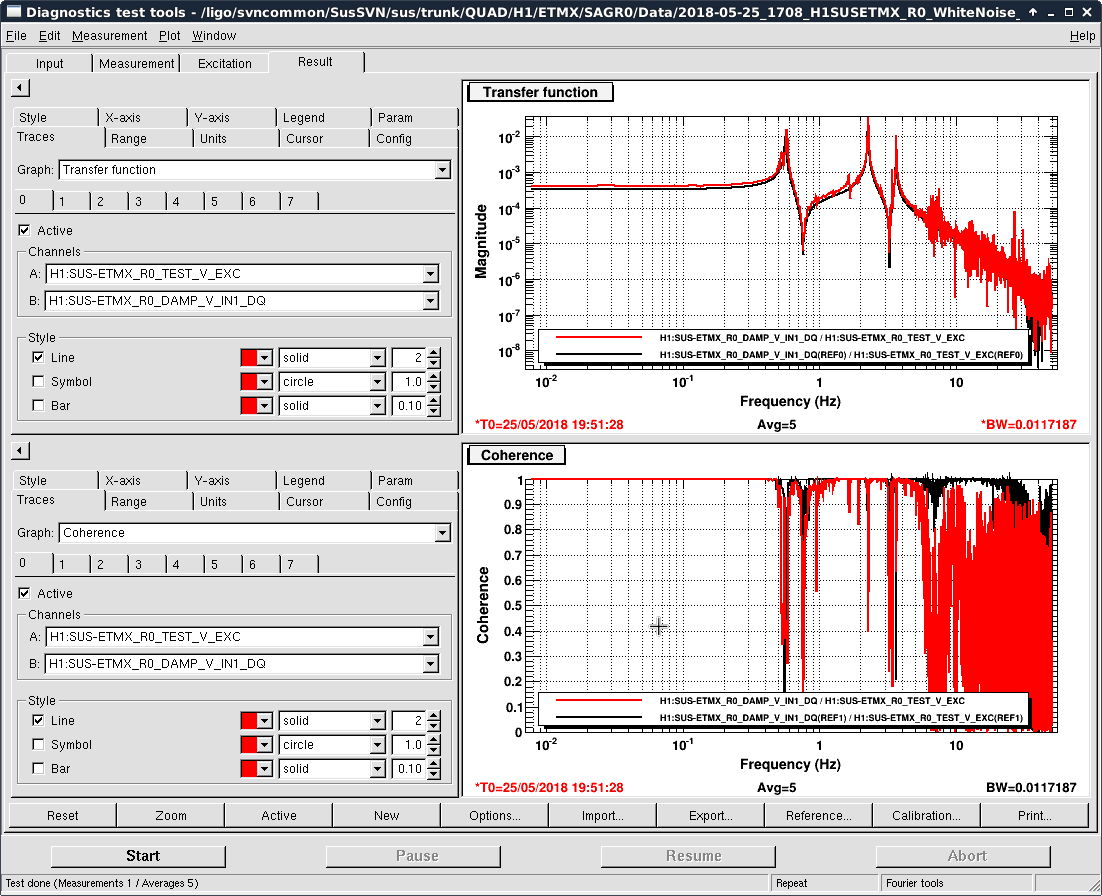
Task: Enable the Bar checkbox in lower Style section
Action: (38, 769)
